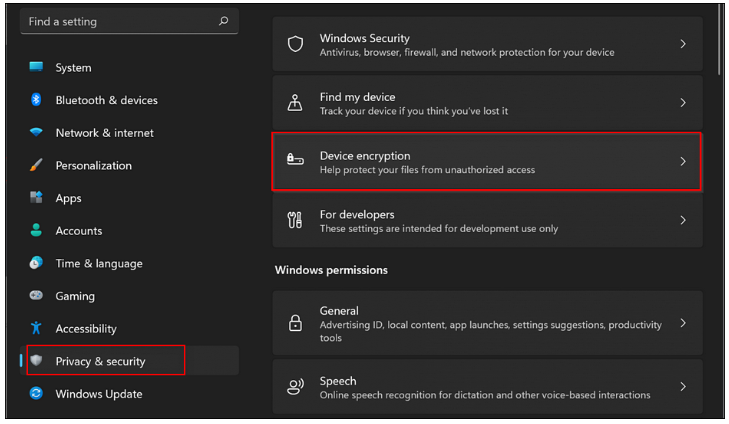Click the Device encryption lock-drive icon

tap(295, 159)
